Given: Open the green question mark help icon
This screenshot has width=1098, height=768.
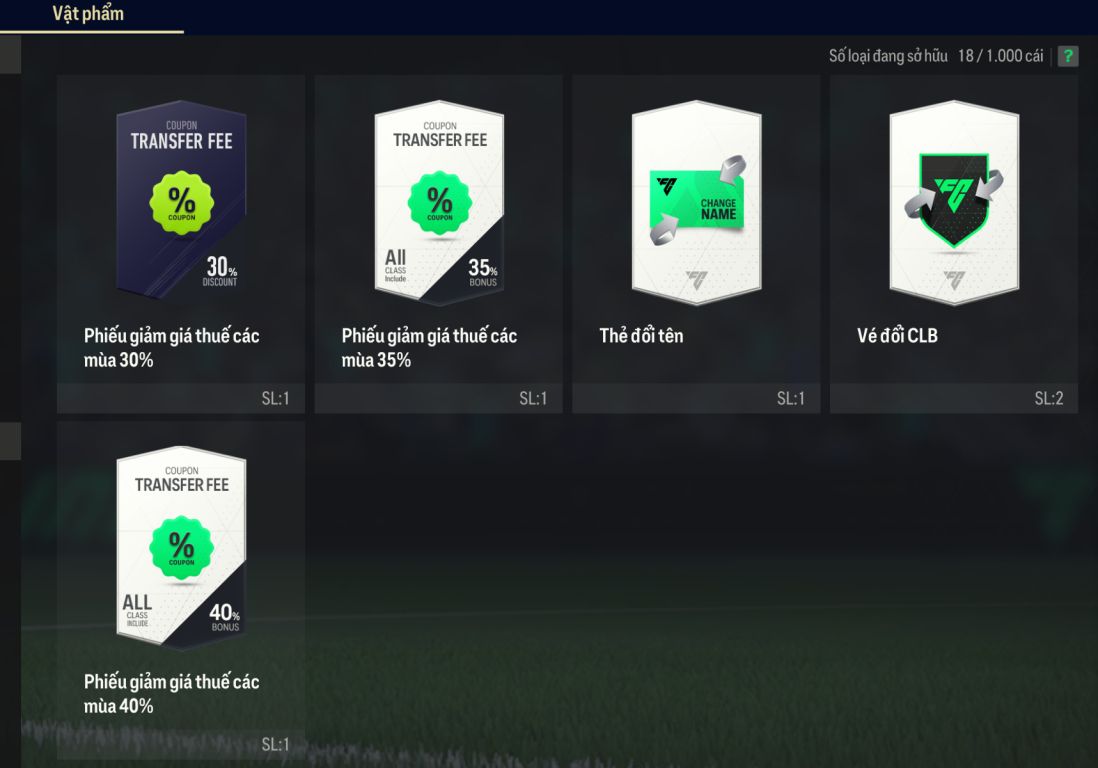Looking at the screenshot, I should (1067, 56).
